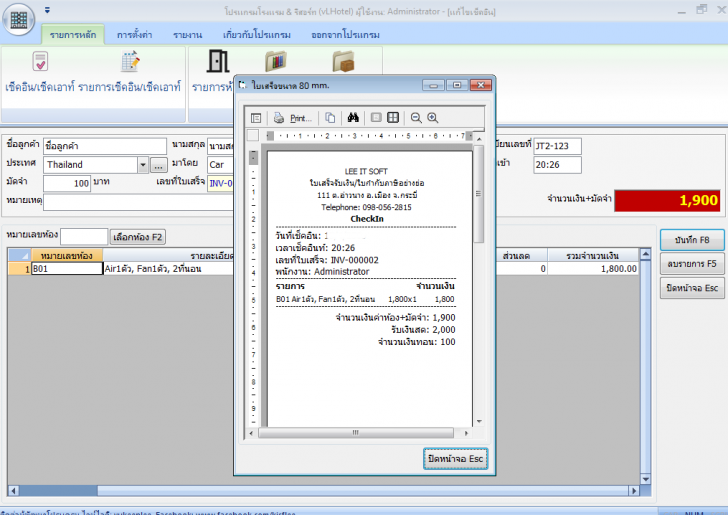
Task: Close the ใบเสร็จขนาด 80 mm. dialog
Action: point(481,85)
